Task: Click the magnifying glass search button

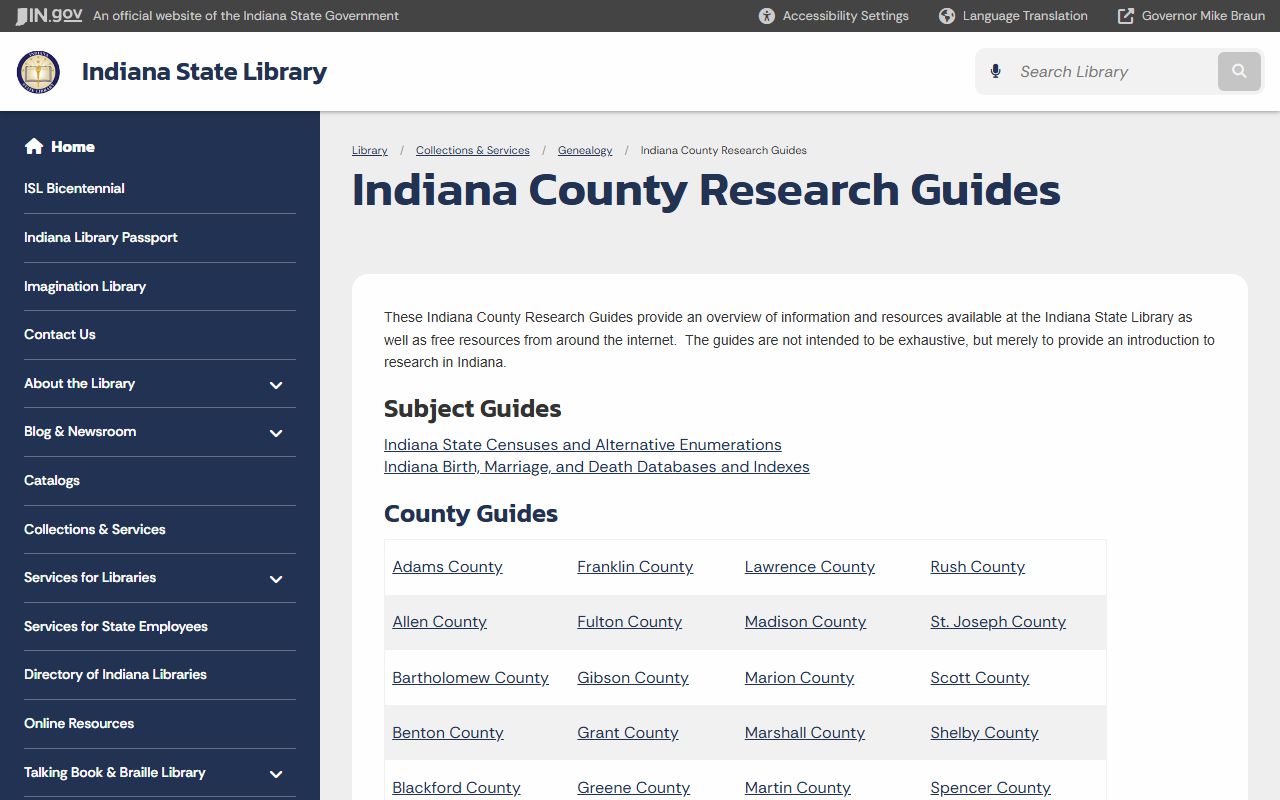Action: coord(1239,72)
